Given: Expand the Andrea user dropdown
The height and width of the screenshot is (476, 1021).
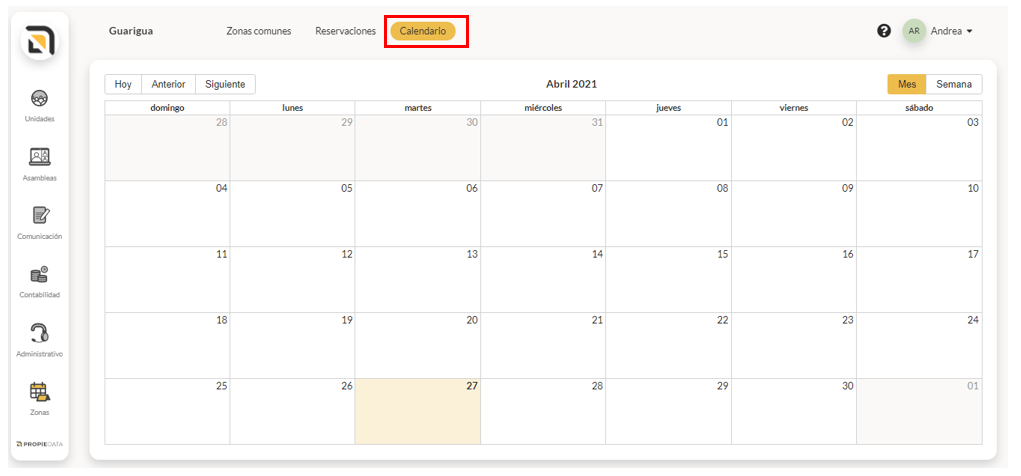Looking at the screenshot, I should (951, 31).
